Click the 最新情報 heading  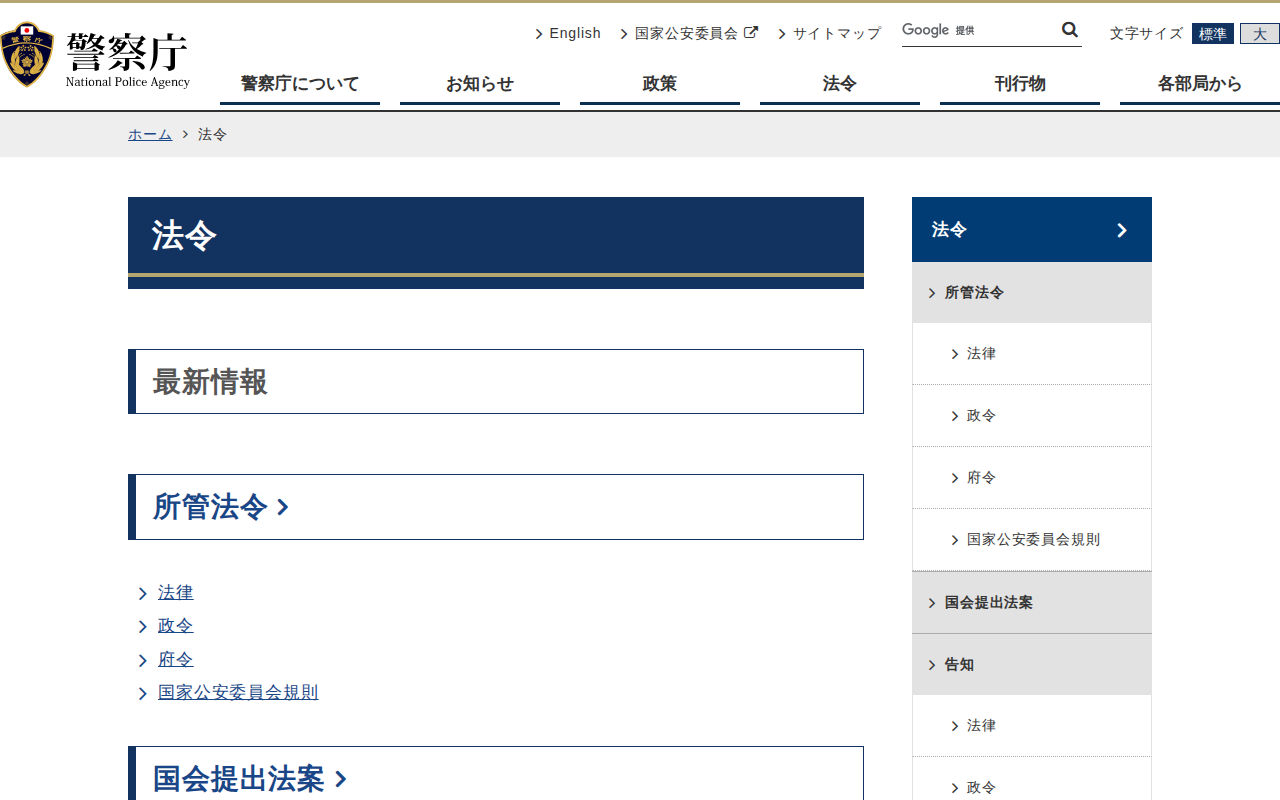210,382
